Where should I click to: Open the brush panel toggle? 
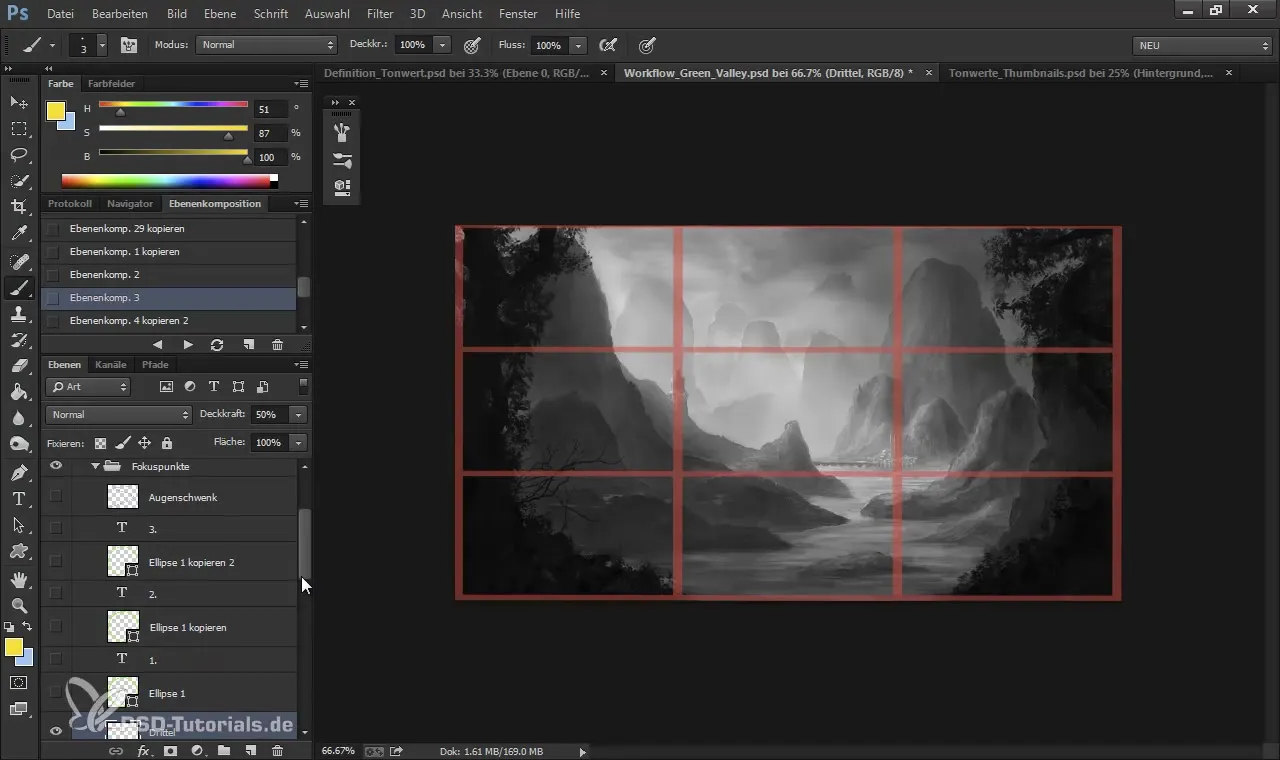pyautogui.click(x=128, y=45)
